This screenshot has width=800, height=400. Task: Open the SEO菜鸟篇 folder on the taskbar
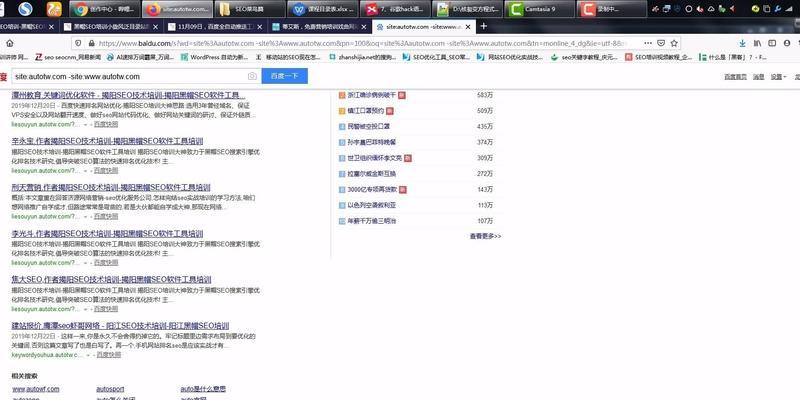[x=249, y=9]
